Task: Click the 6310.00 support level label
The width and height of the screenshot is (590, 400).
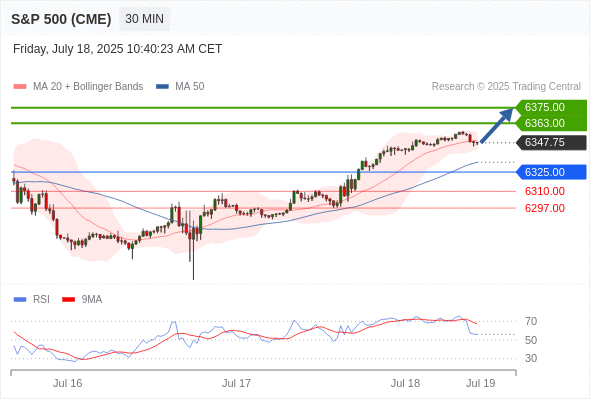Action: coord(545,191)
